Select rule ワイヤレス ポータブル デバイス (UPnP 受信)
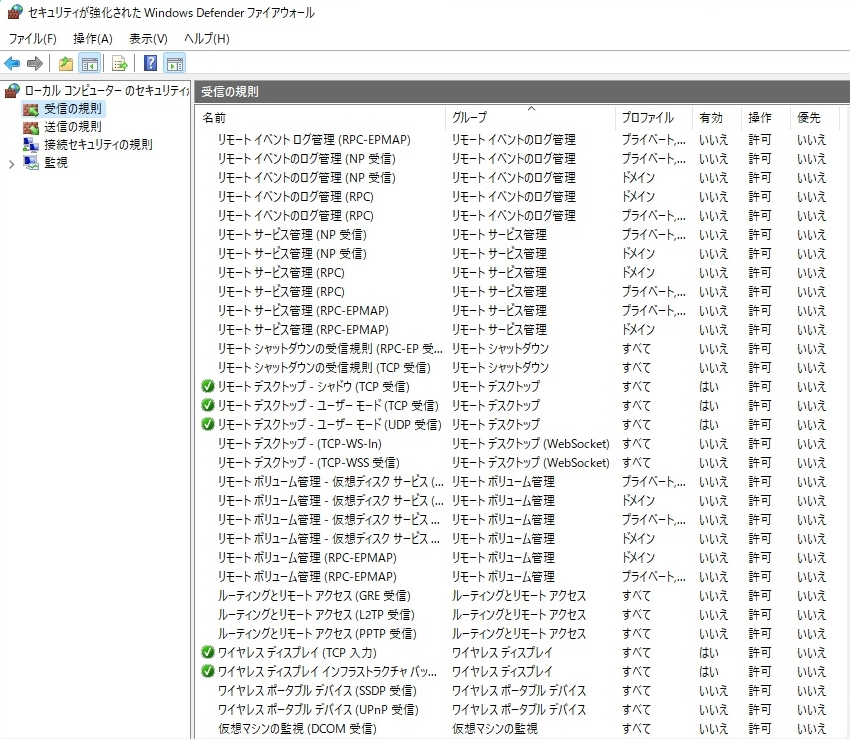850x739 pixels. point(318,709)
